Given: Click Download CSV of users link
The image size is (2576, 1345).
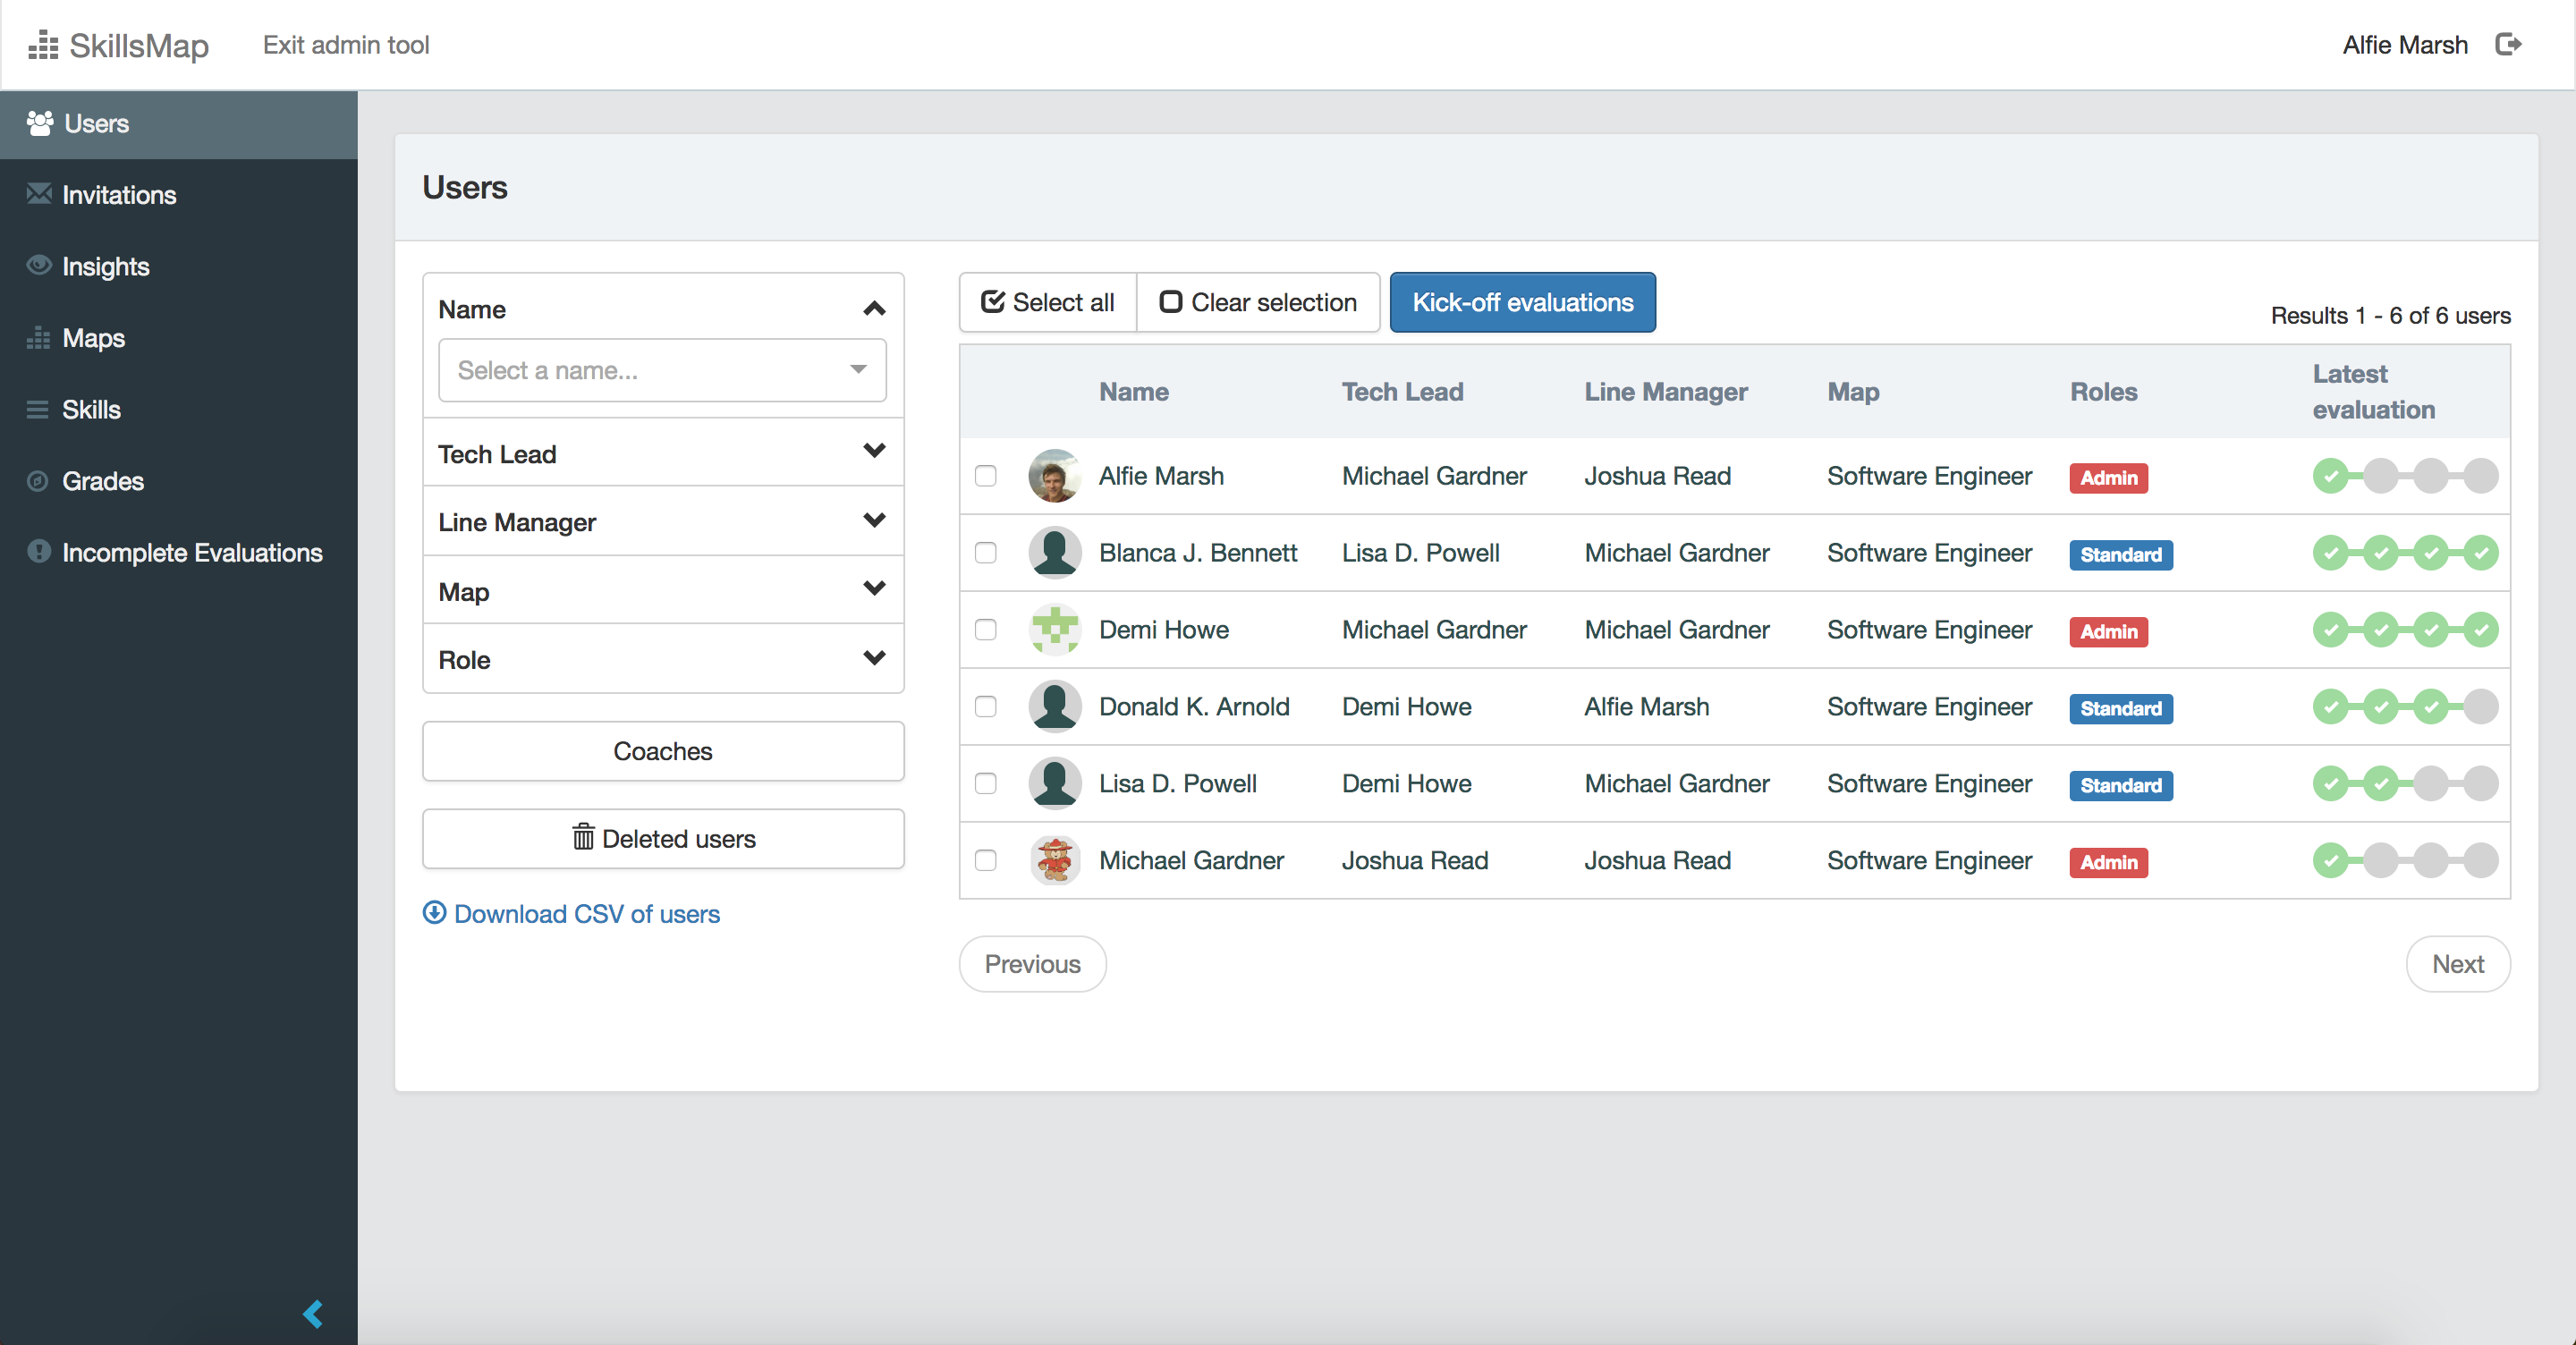Looking at the screenshot, I should (x=571, y=913).
